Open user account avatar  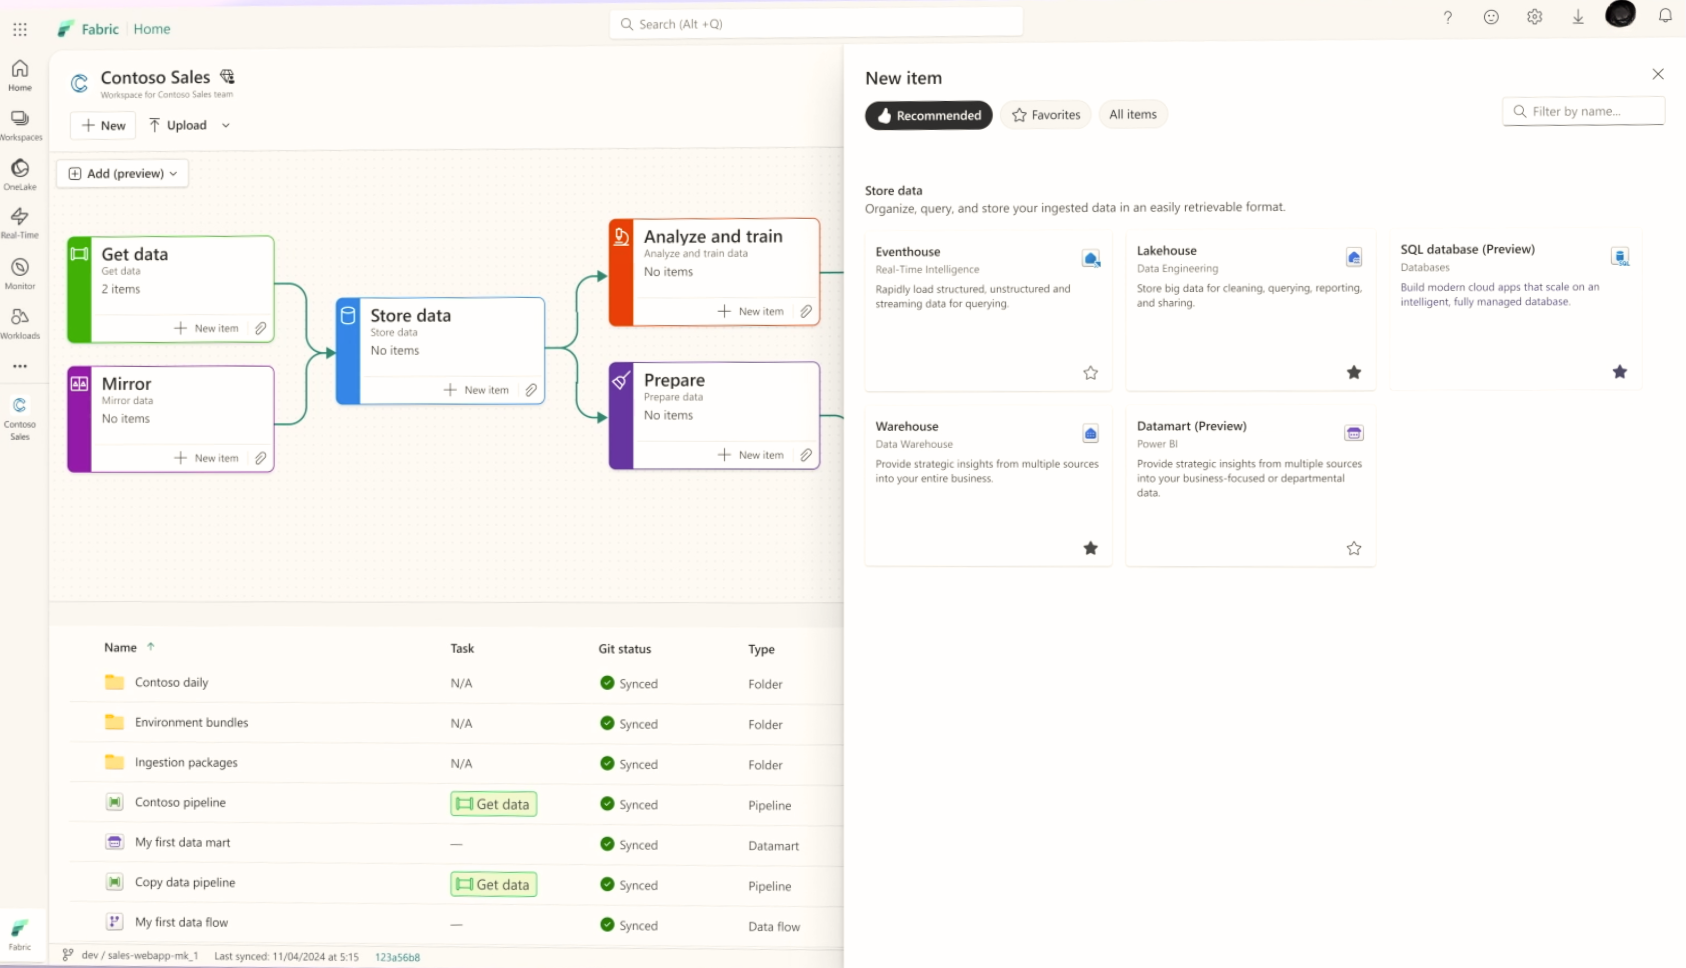coord(1621,14)
